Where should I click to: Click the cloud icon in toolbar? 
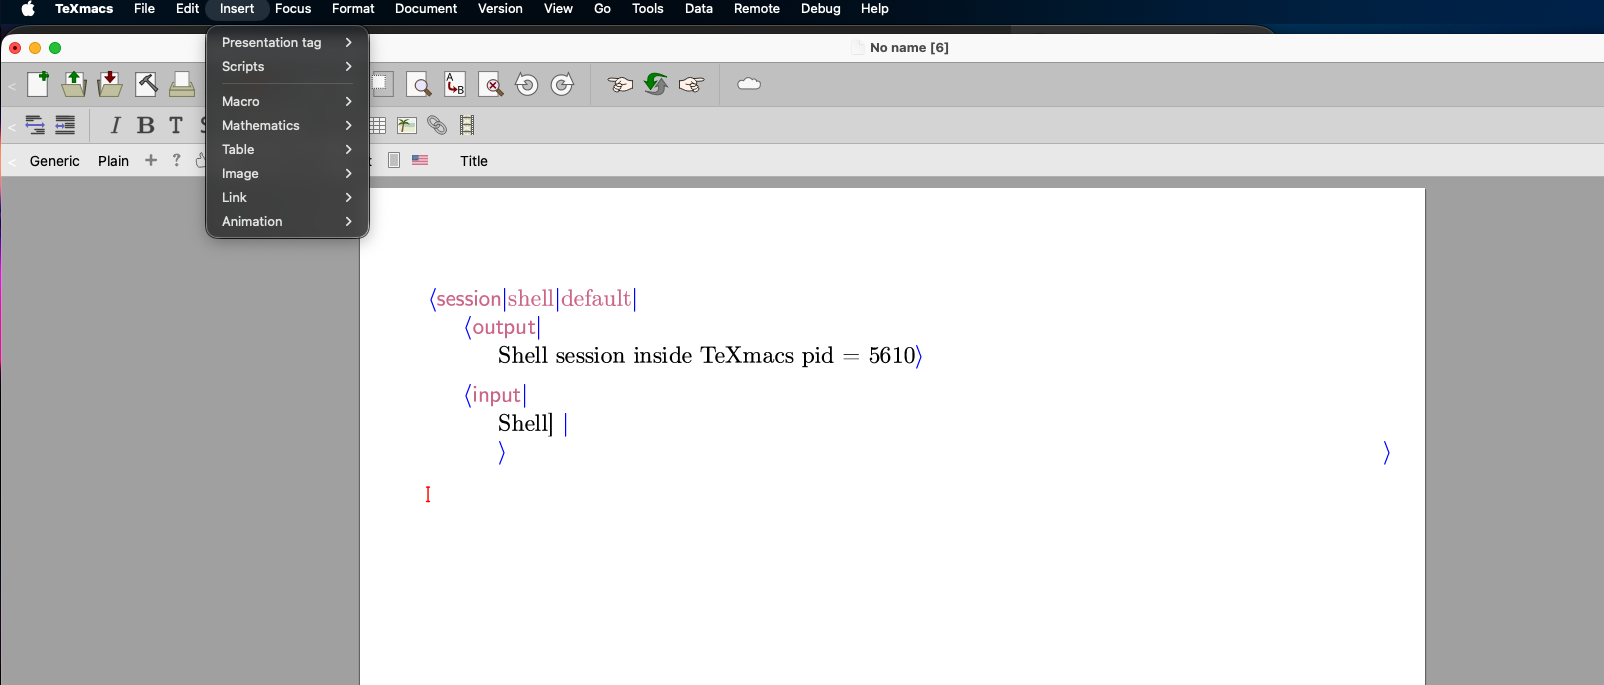pos(749,85)
